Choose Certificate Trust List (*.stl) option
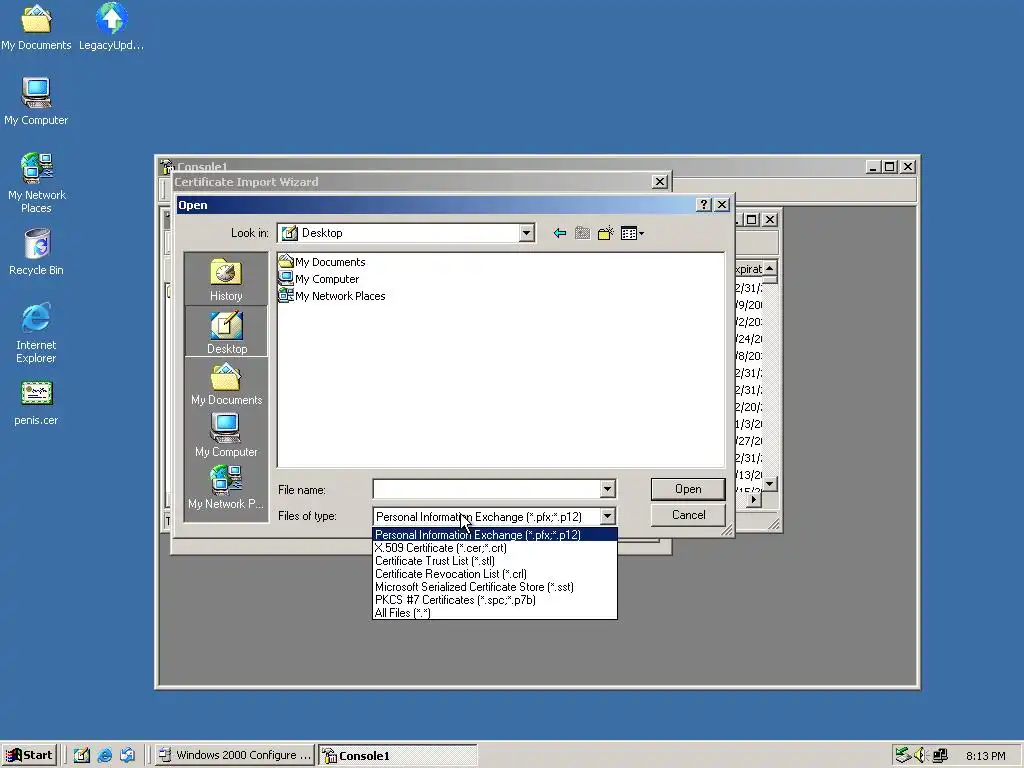Viewport: 1024px width, 768px height. click(494, 561)
